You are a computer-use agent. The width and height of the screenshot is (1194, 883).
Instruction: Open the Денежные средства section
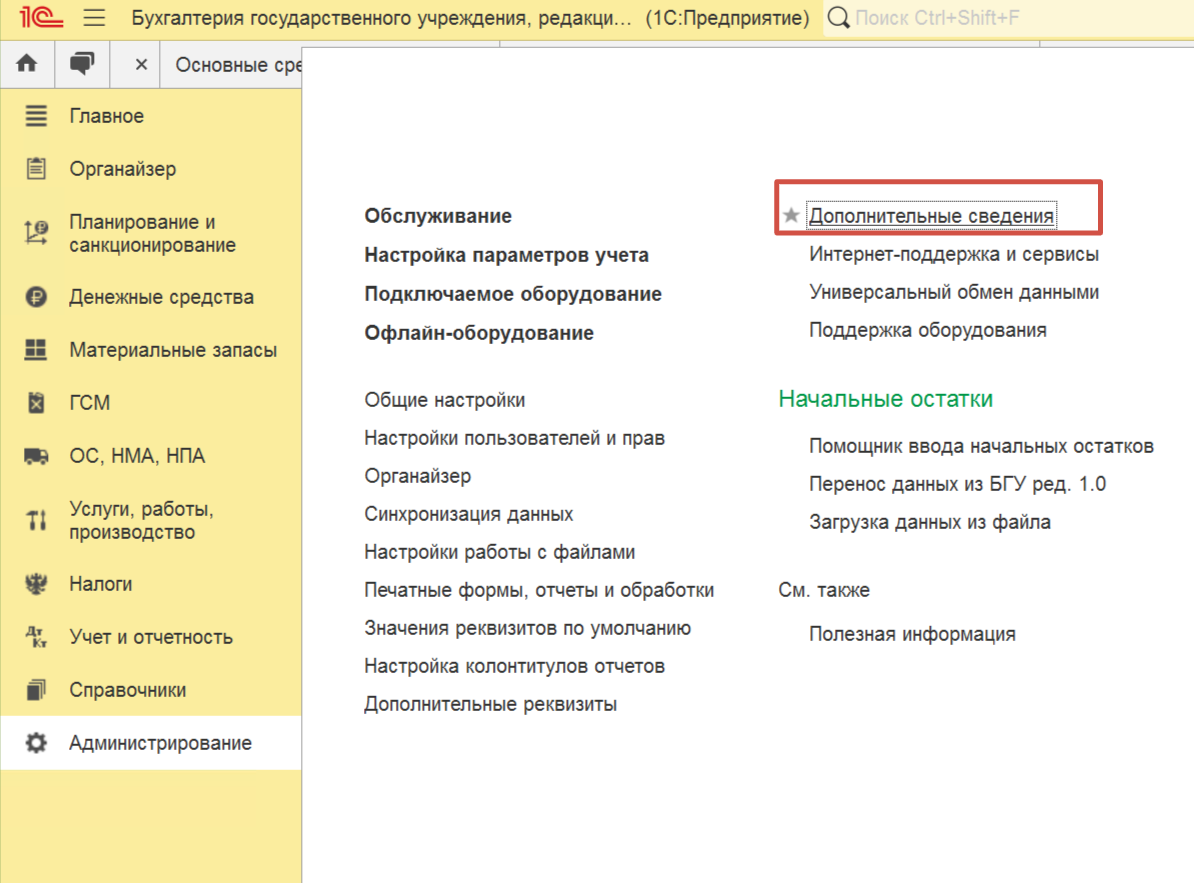161,297
